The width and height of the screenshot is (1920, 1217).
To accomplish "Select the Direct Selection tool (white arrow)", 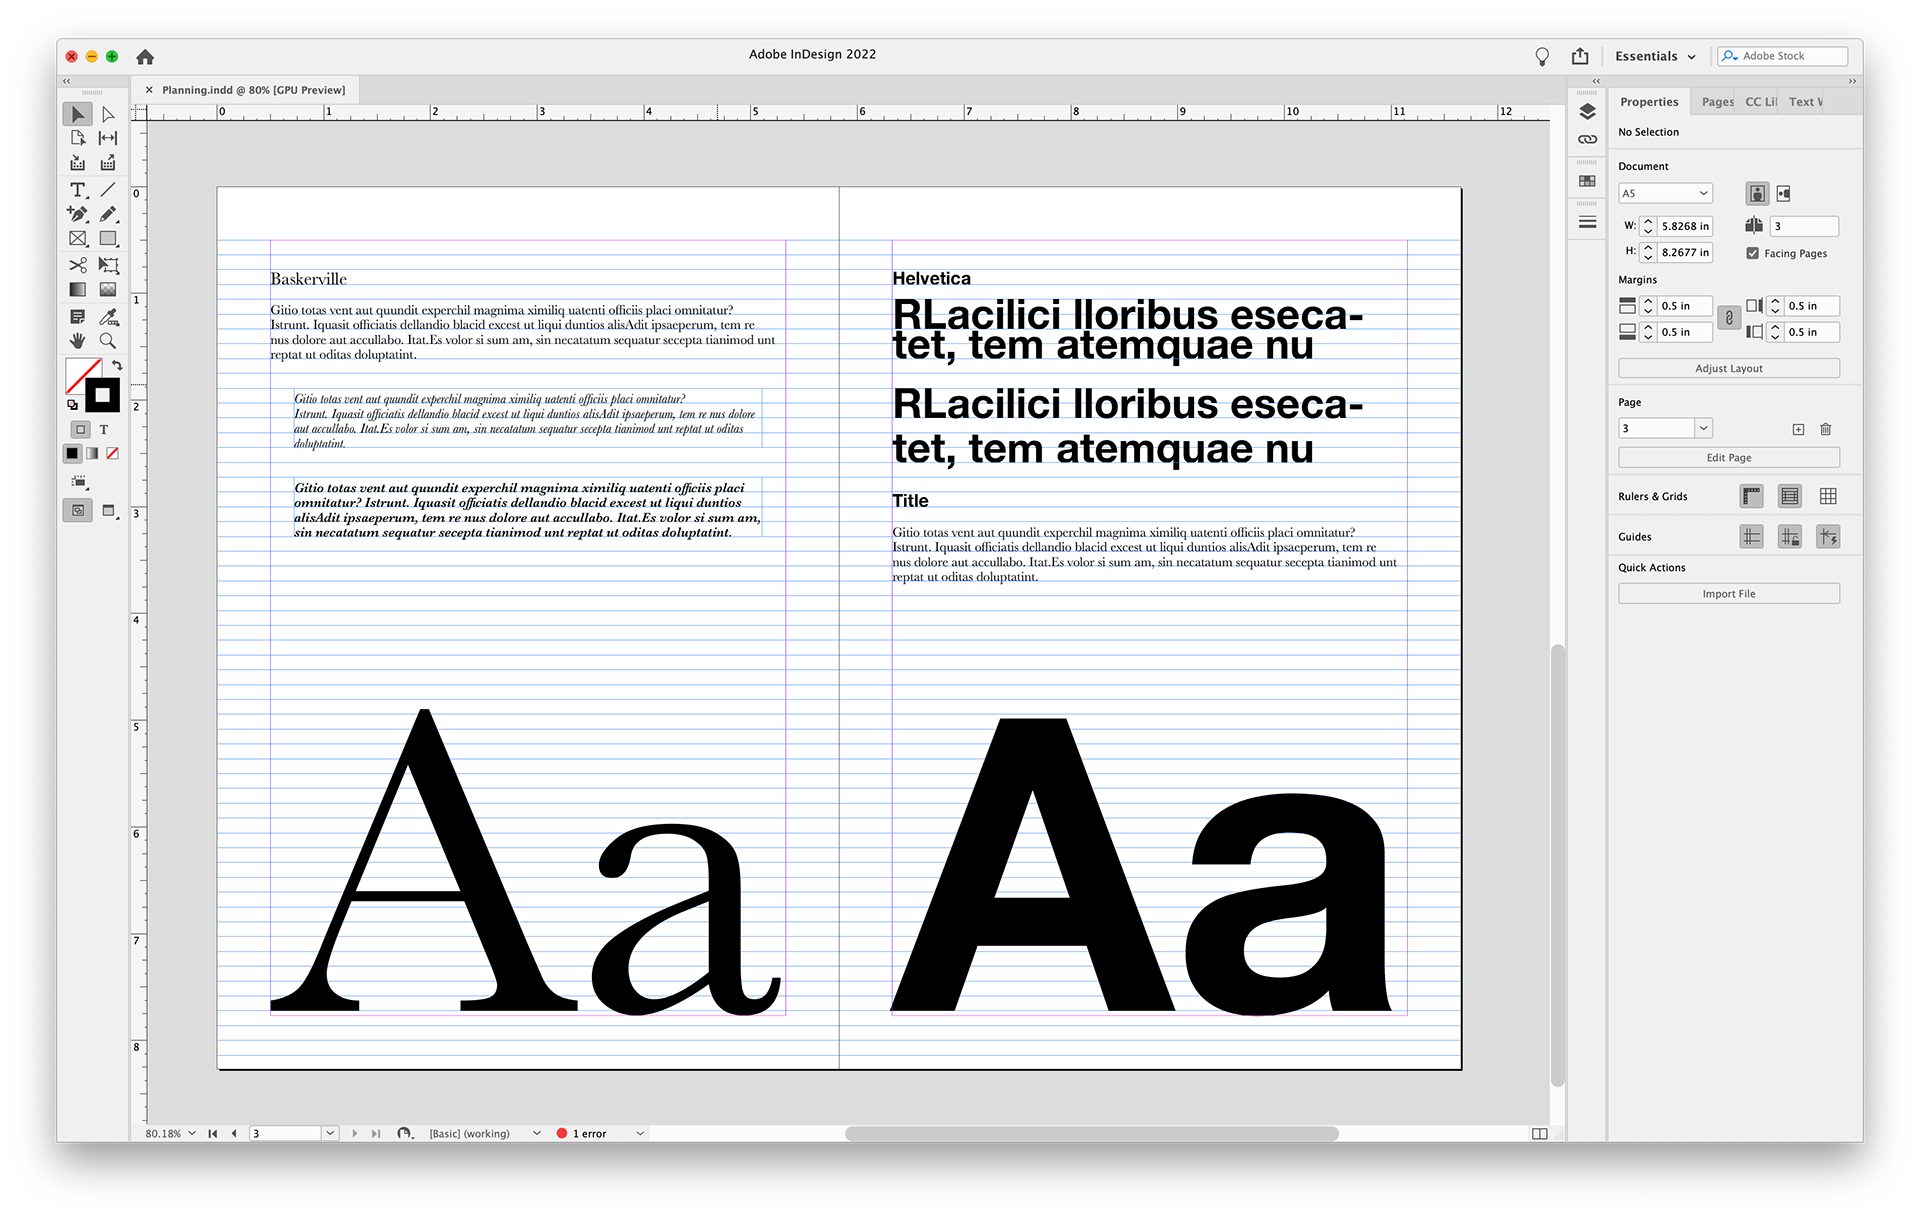I will 108,114.
